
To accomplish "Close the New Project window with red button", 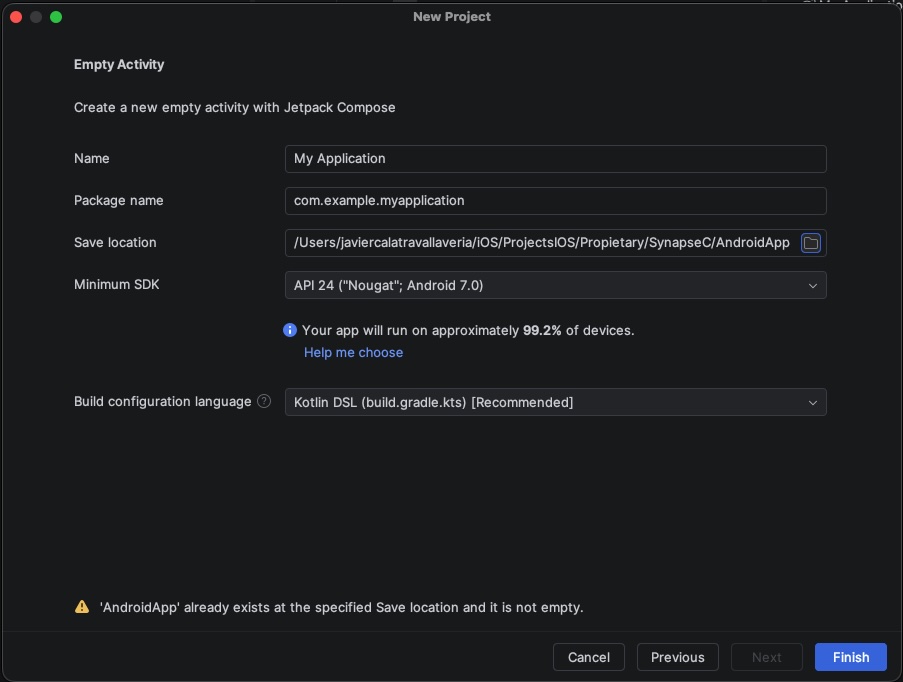I will pyautogui.click(x=16, y=17).
